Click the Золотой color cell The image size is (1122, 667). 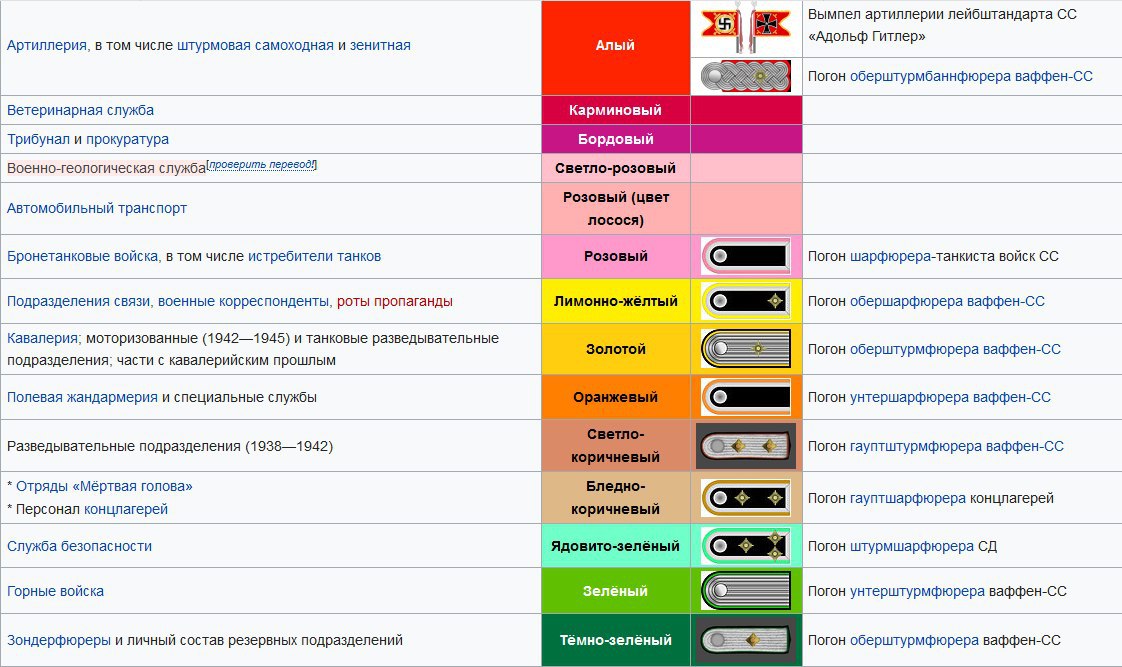pos(615,349)
